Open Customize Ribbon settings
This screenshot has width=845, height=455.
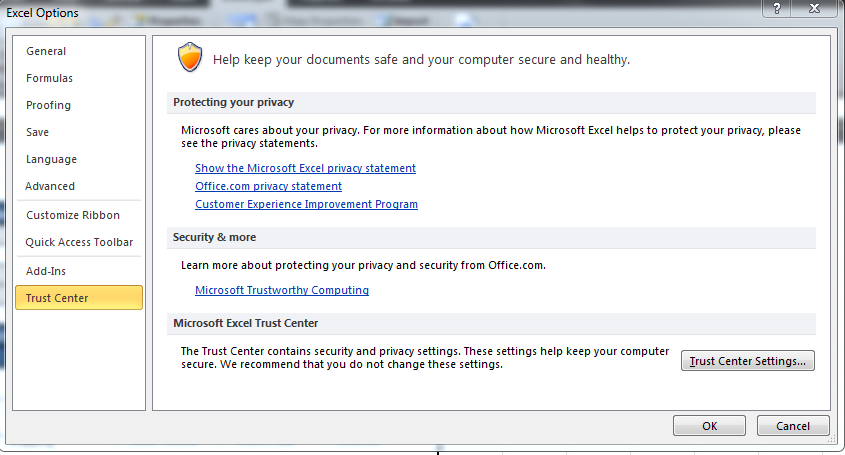click(73, 215)
